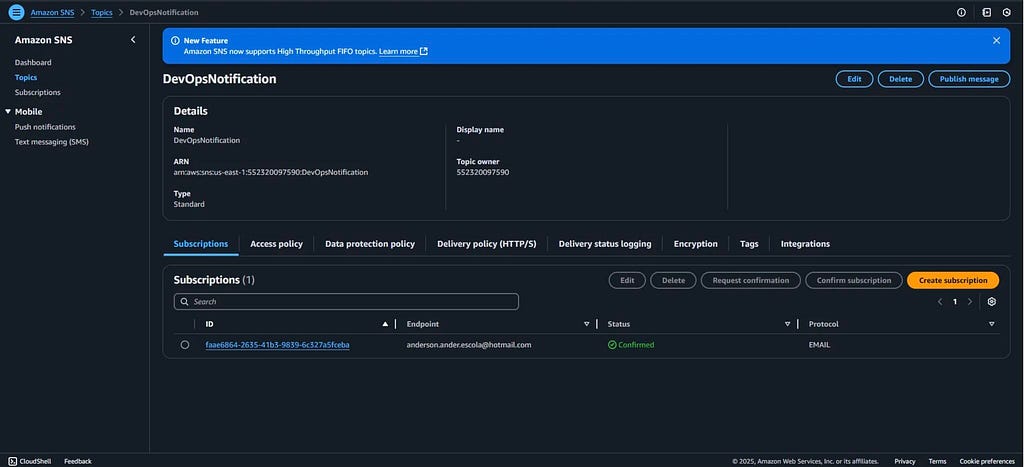The image size is (1024, 467).
Task: Sort by Protocol column arrow
Action: pos(991,324)
